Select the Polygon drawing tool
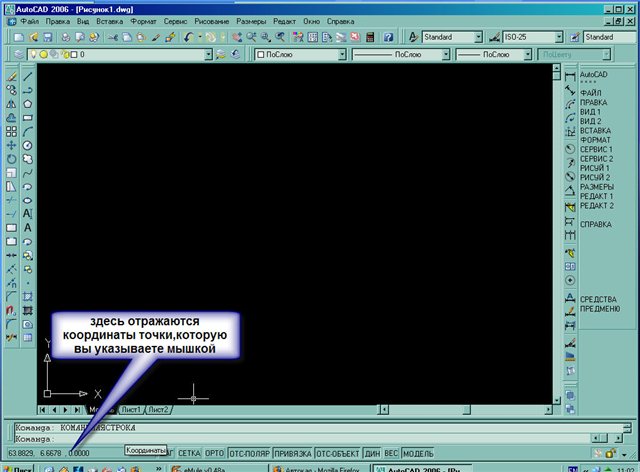The width and height of the screenshot is (640, 472). [28, 103]
